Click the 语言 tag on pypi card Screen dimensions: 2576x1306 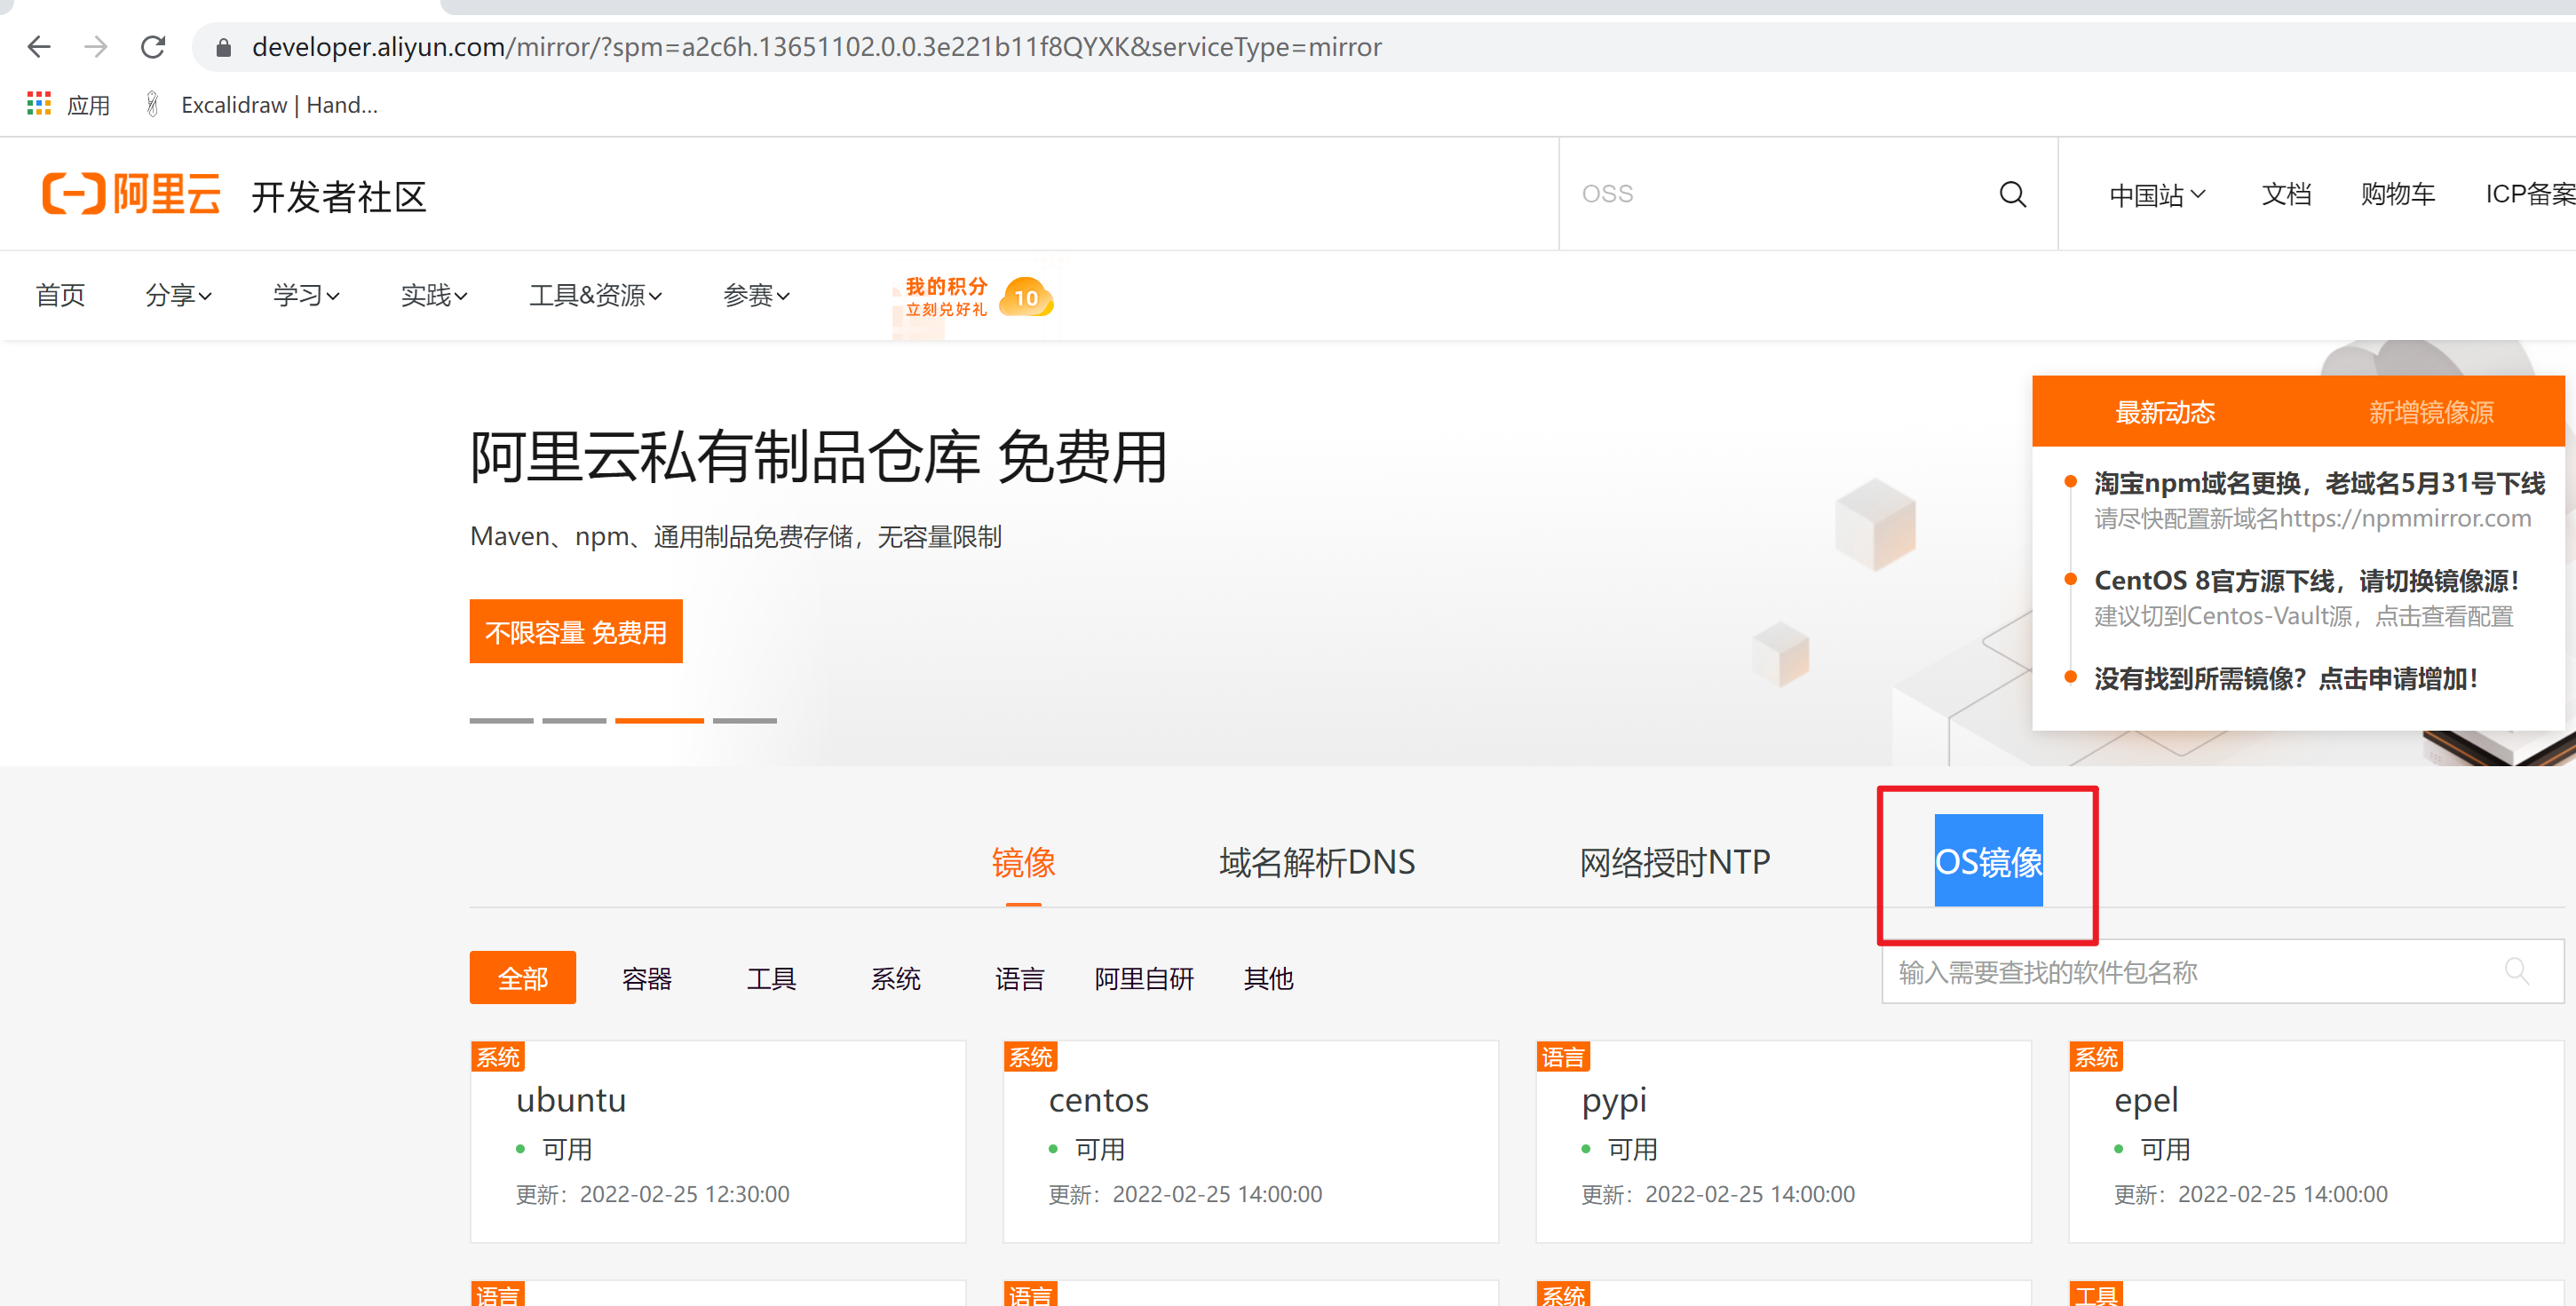click(1563, 1057)
